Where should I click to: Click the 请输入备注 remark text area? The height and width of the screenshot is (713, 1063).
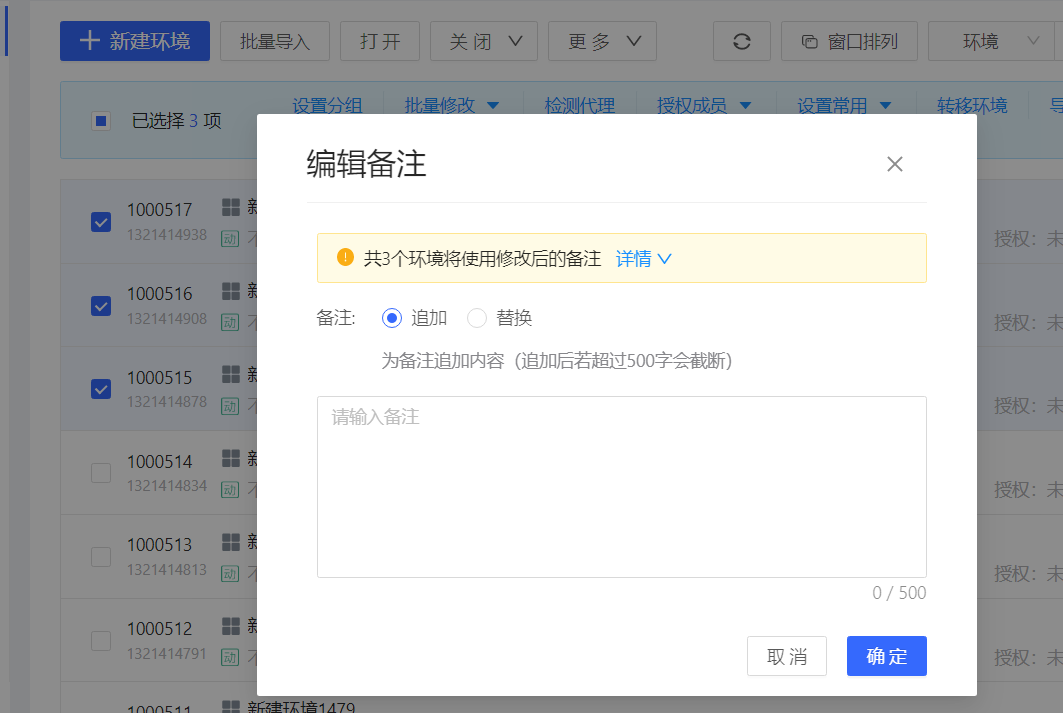tap(621, 486)
